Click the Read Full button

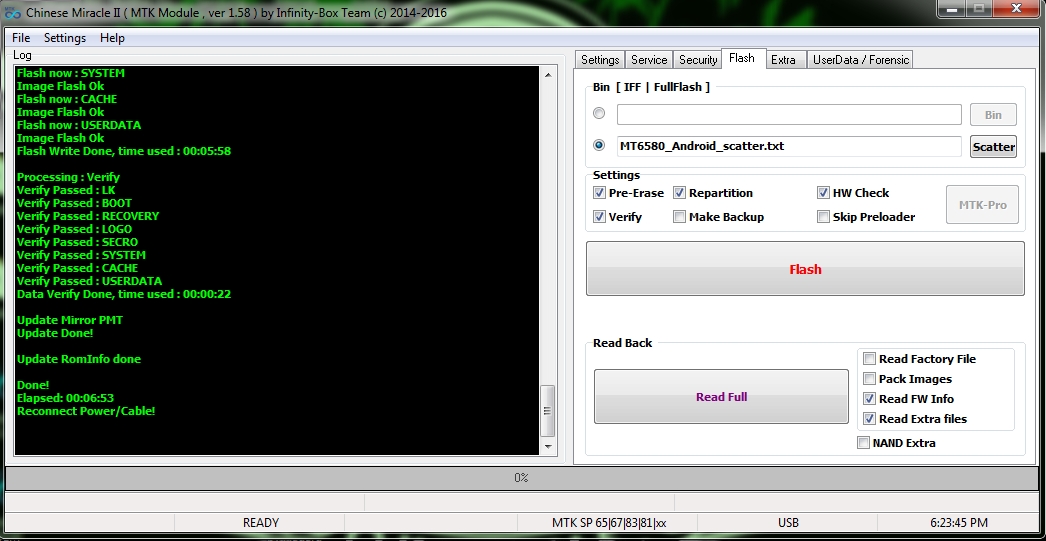coord(721,397)
